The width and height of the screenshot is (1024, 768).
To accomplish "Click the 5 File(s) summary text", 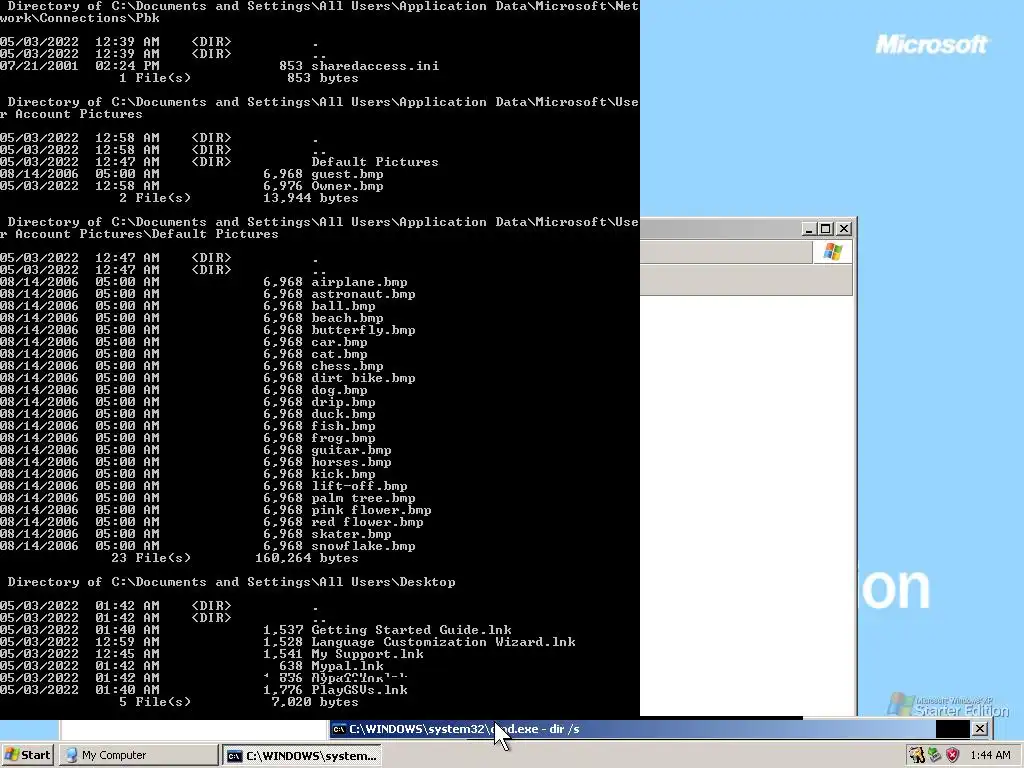I will pyautogui.click(x=155, y=702).
